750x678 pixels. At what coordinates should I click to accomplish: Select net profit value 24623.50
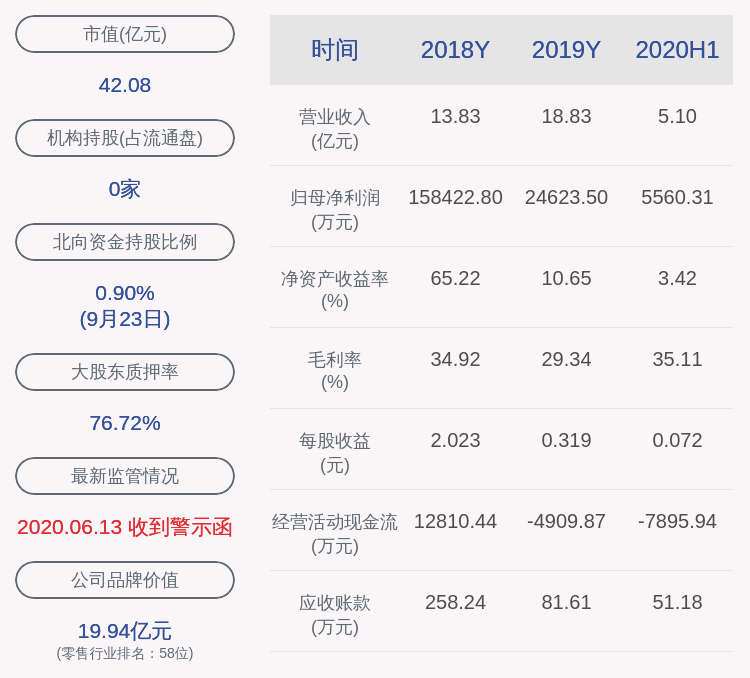(x=566, y=197)
